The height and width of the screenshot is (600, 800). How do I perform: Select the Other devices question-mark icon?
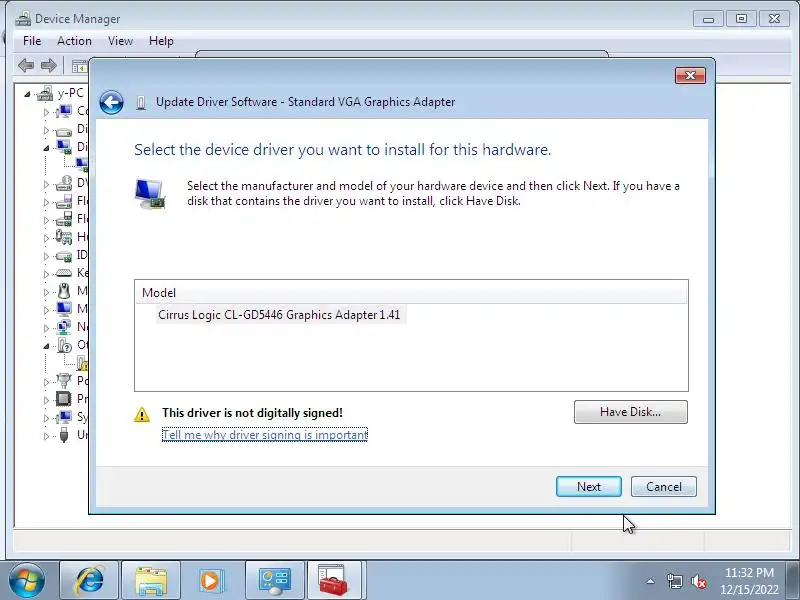click(64, 345)
